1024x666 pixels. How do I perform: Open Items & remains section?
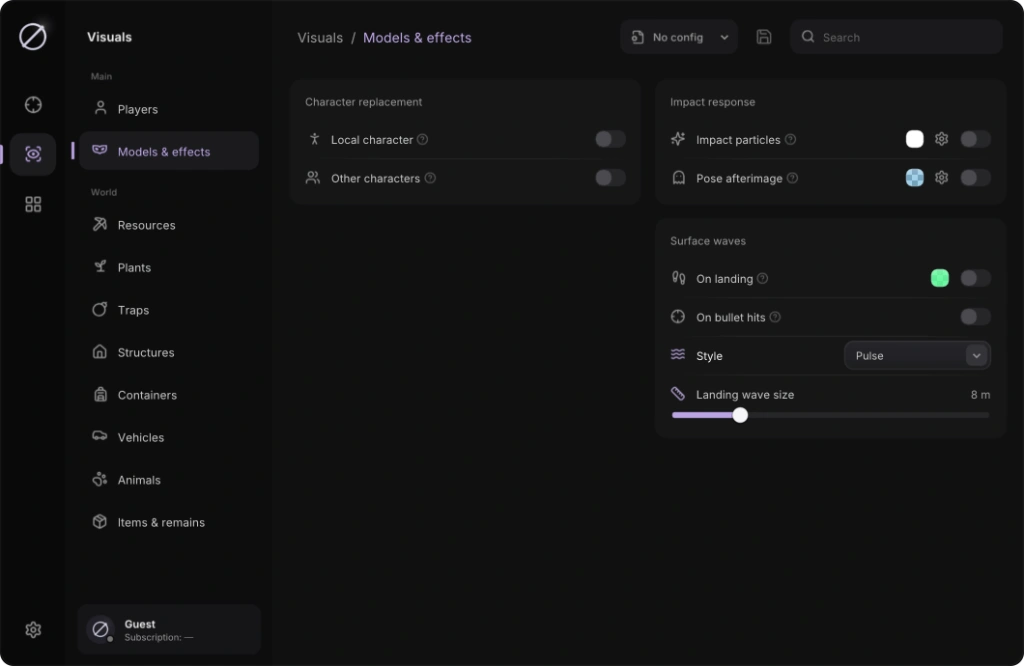tap(169, 522)
